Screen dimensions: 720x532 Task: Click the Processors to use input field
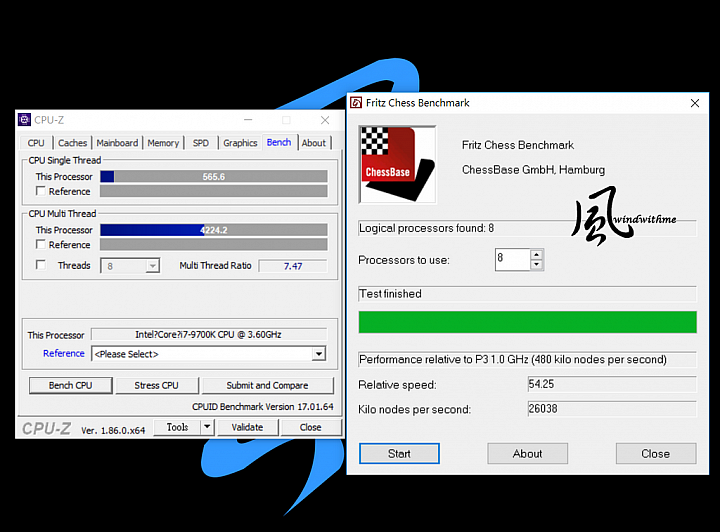513,259
